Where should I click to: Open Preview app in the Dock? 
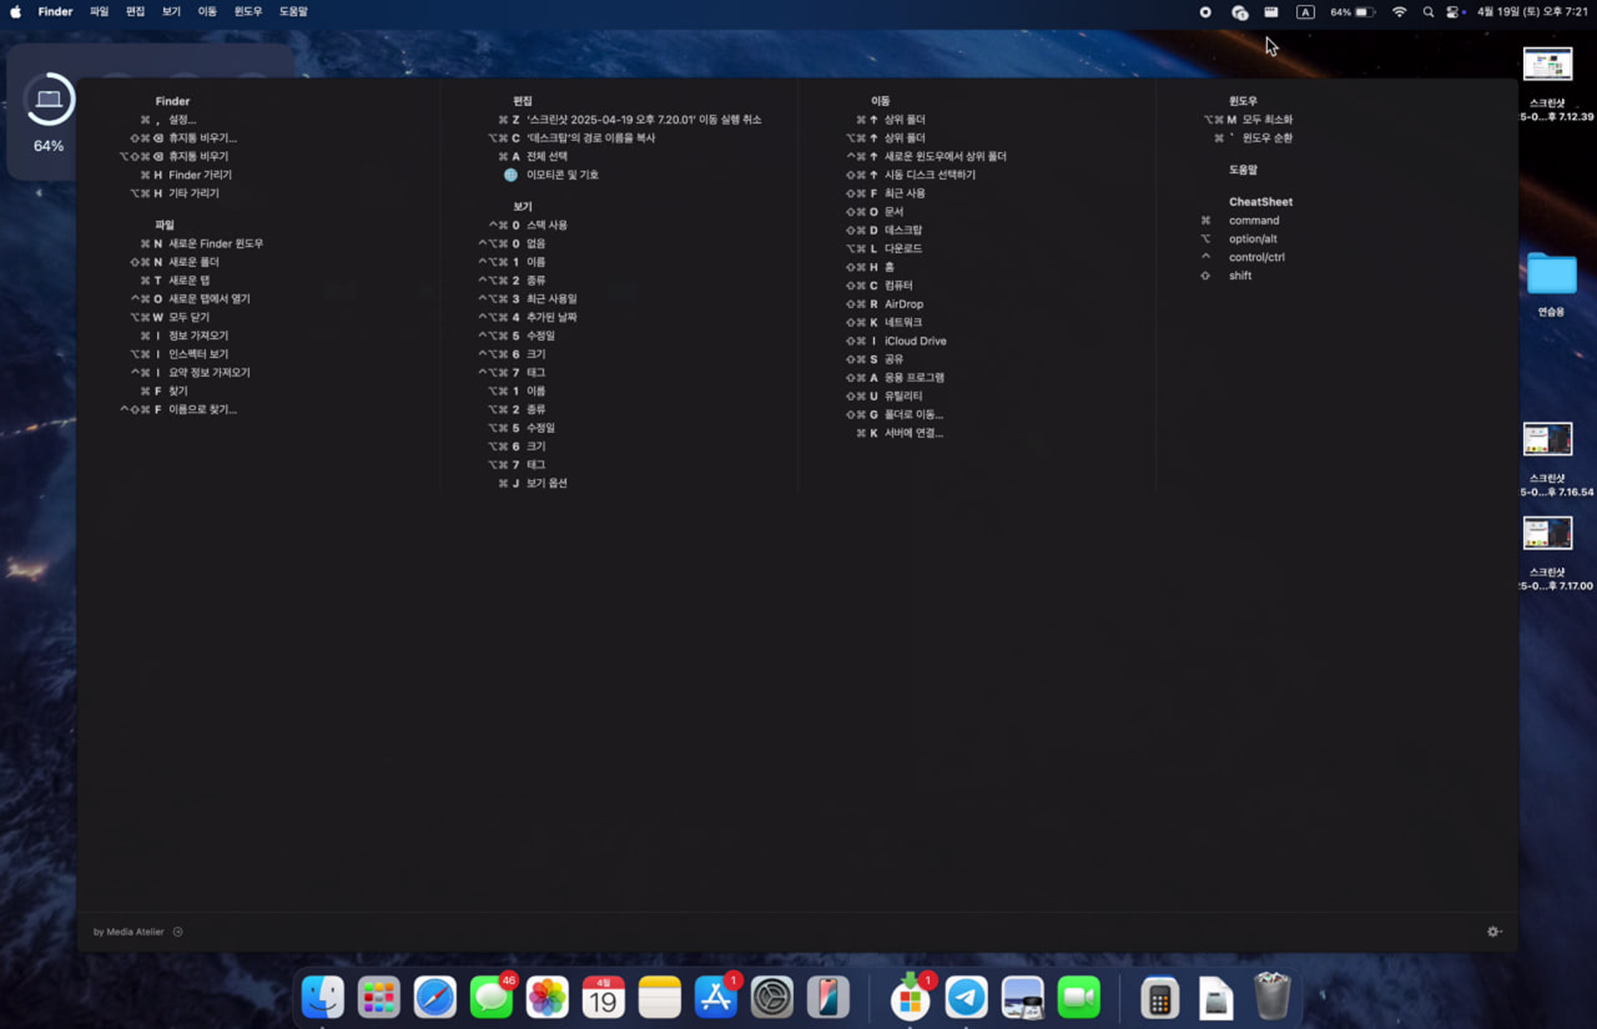[x=1022, y=997]
